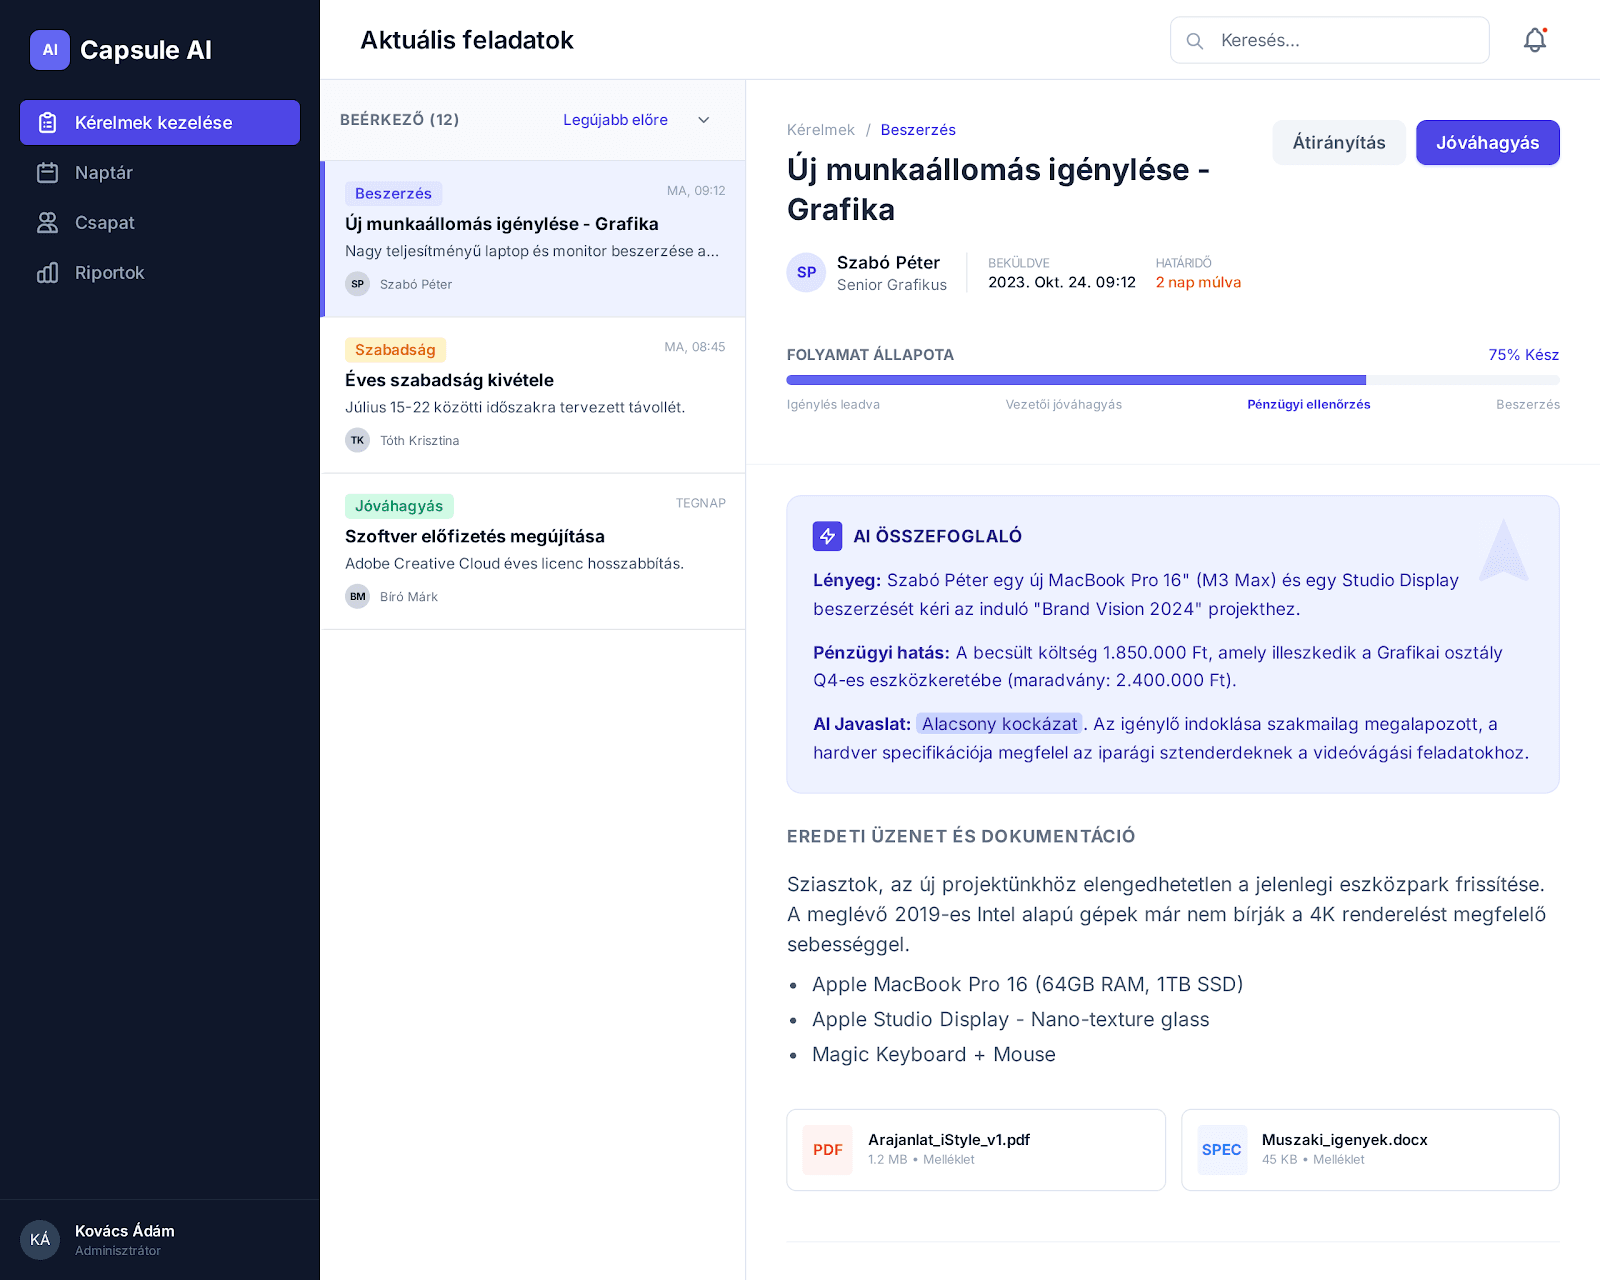
Task: Open Riportok in the sidebar
Action: [109, 272]
